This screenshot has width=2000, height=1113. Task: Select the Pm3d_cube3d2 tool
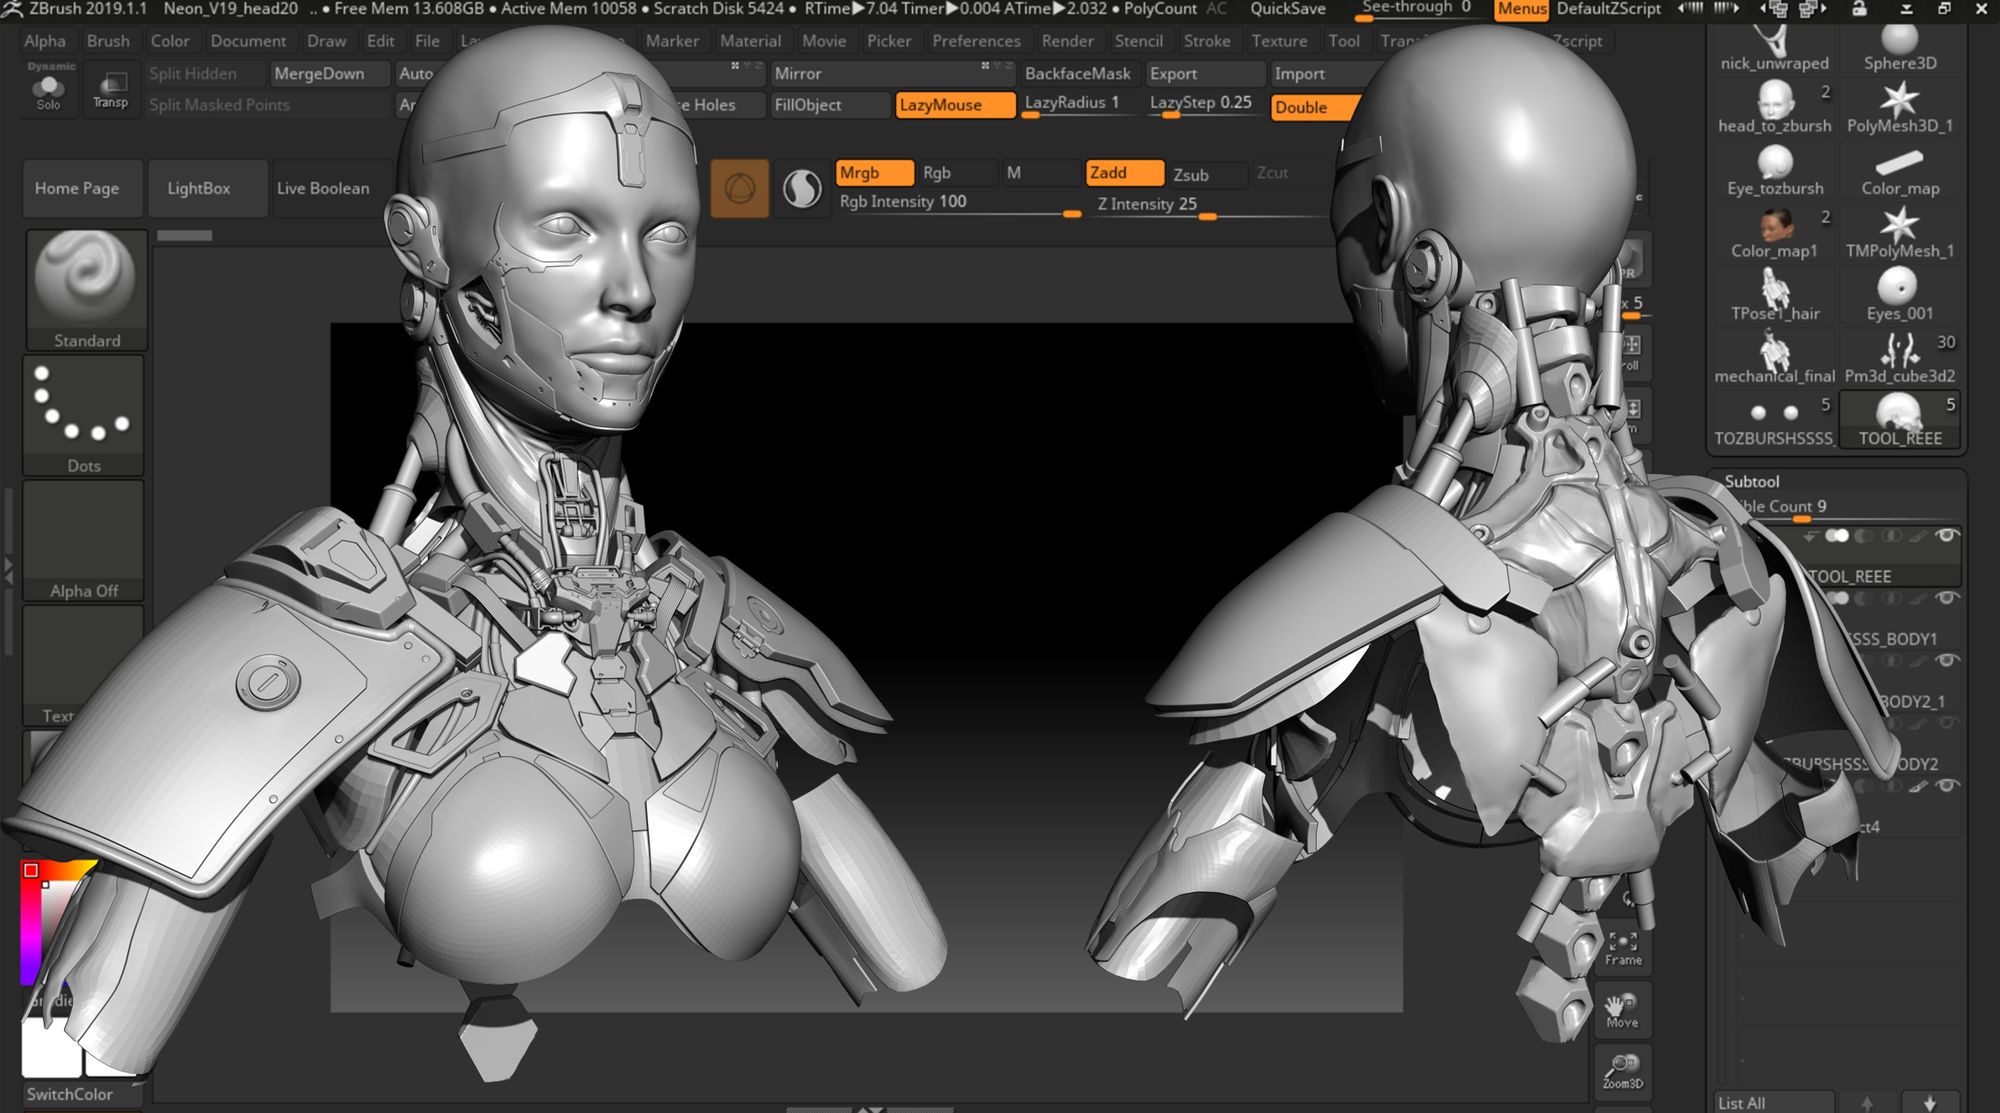point(1899,358)
